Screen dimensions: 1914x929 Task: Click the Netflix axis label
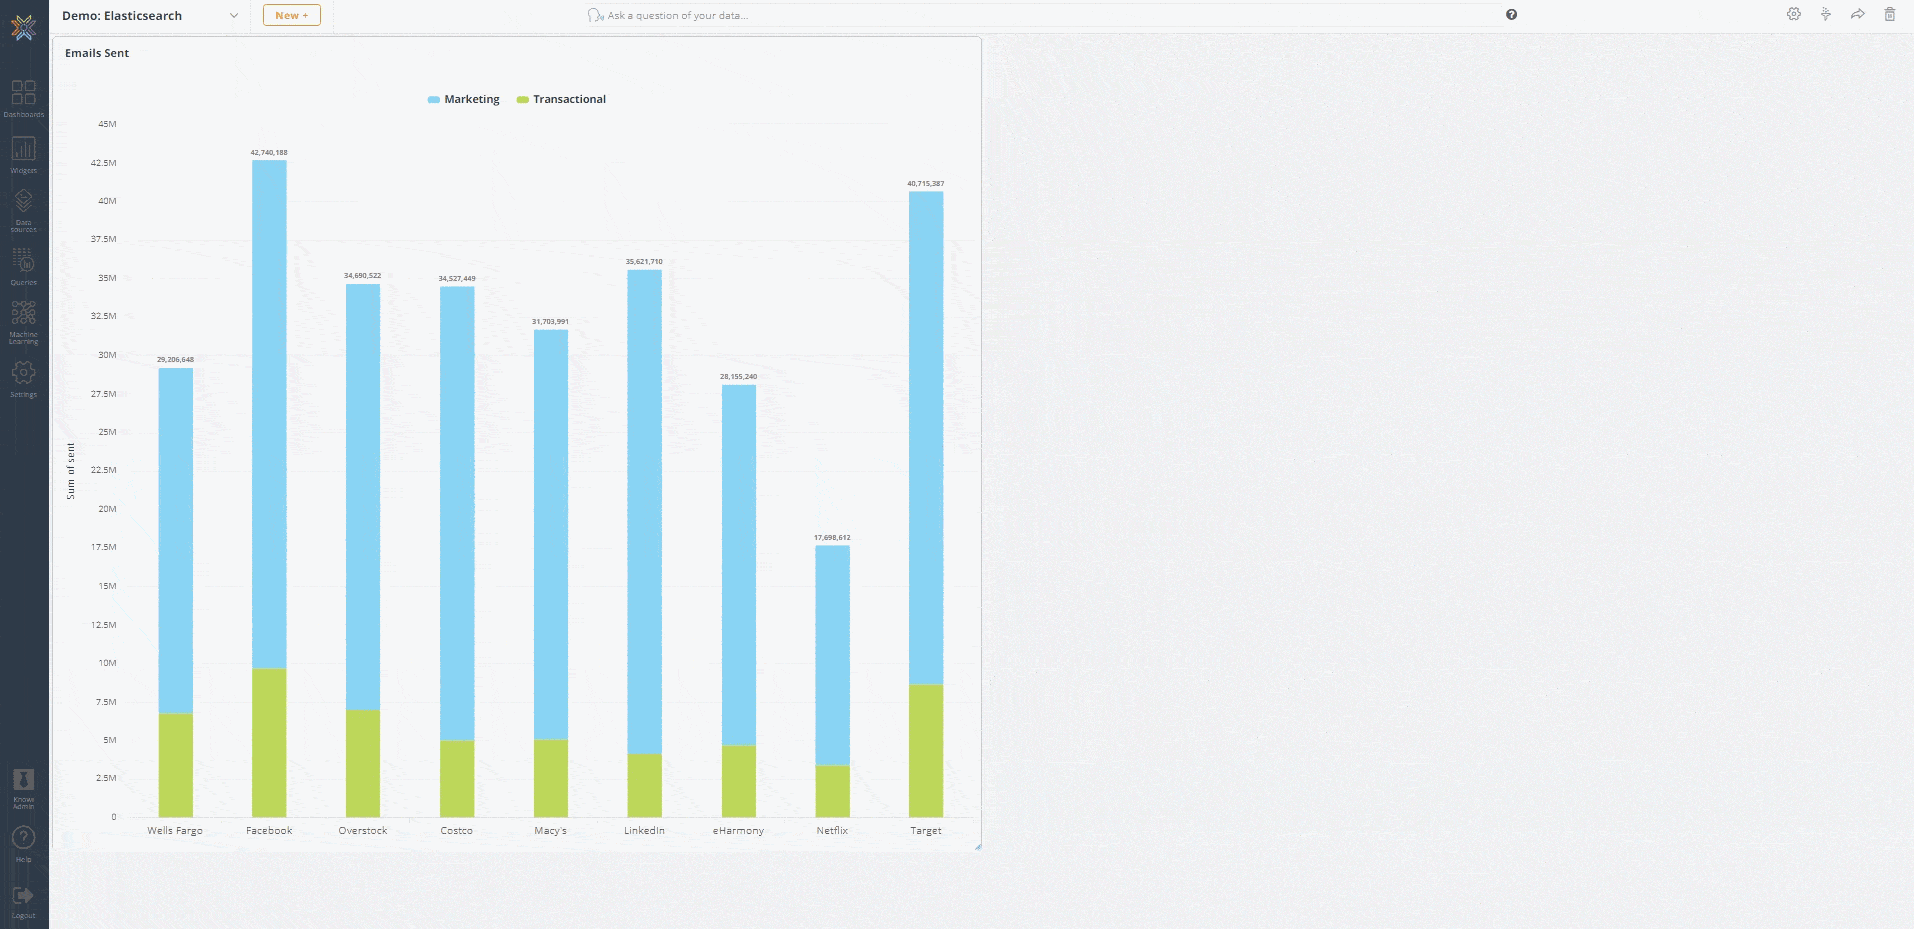click(832, 831)
